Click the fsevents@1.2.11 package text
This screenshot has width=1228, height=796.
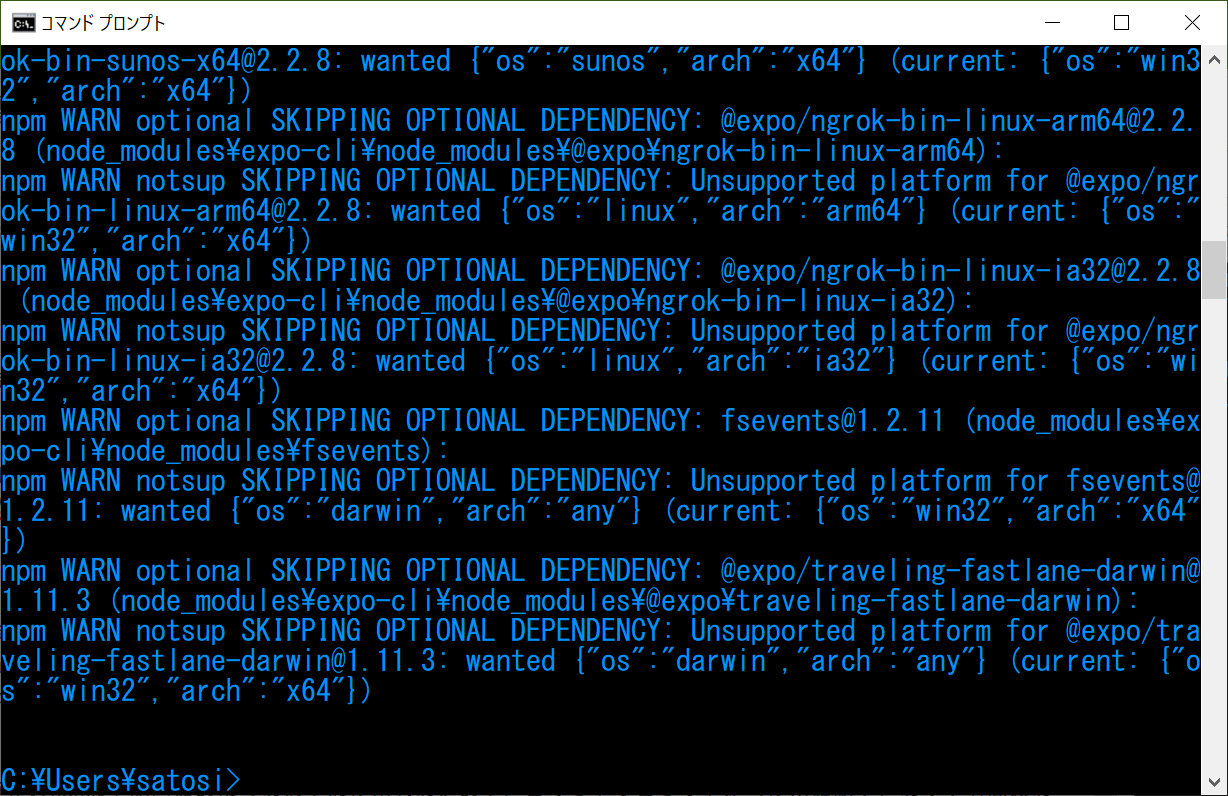832,421
